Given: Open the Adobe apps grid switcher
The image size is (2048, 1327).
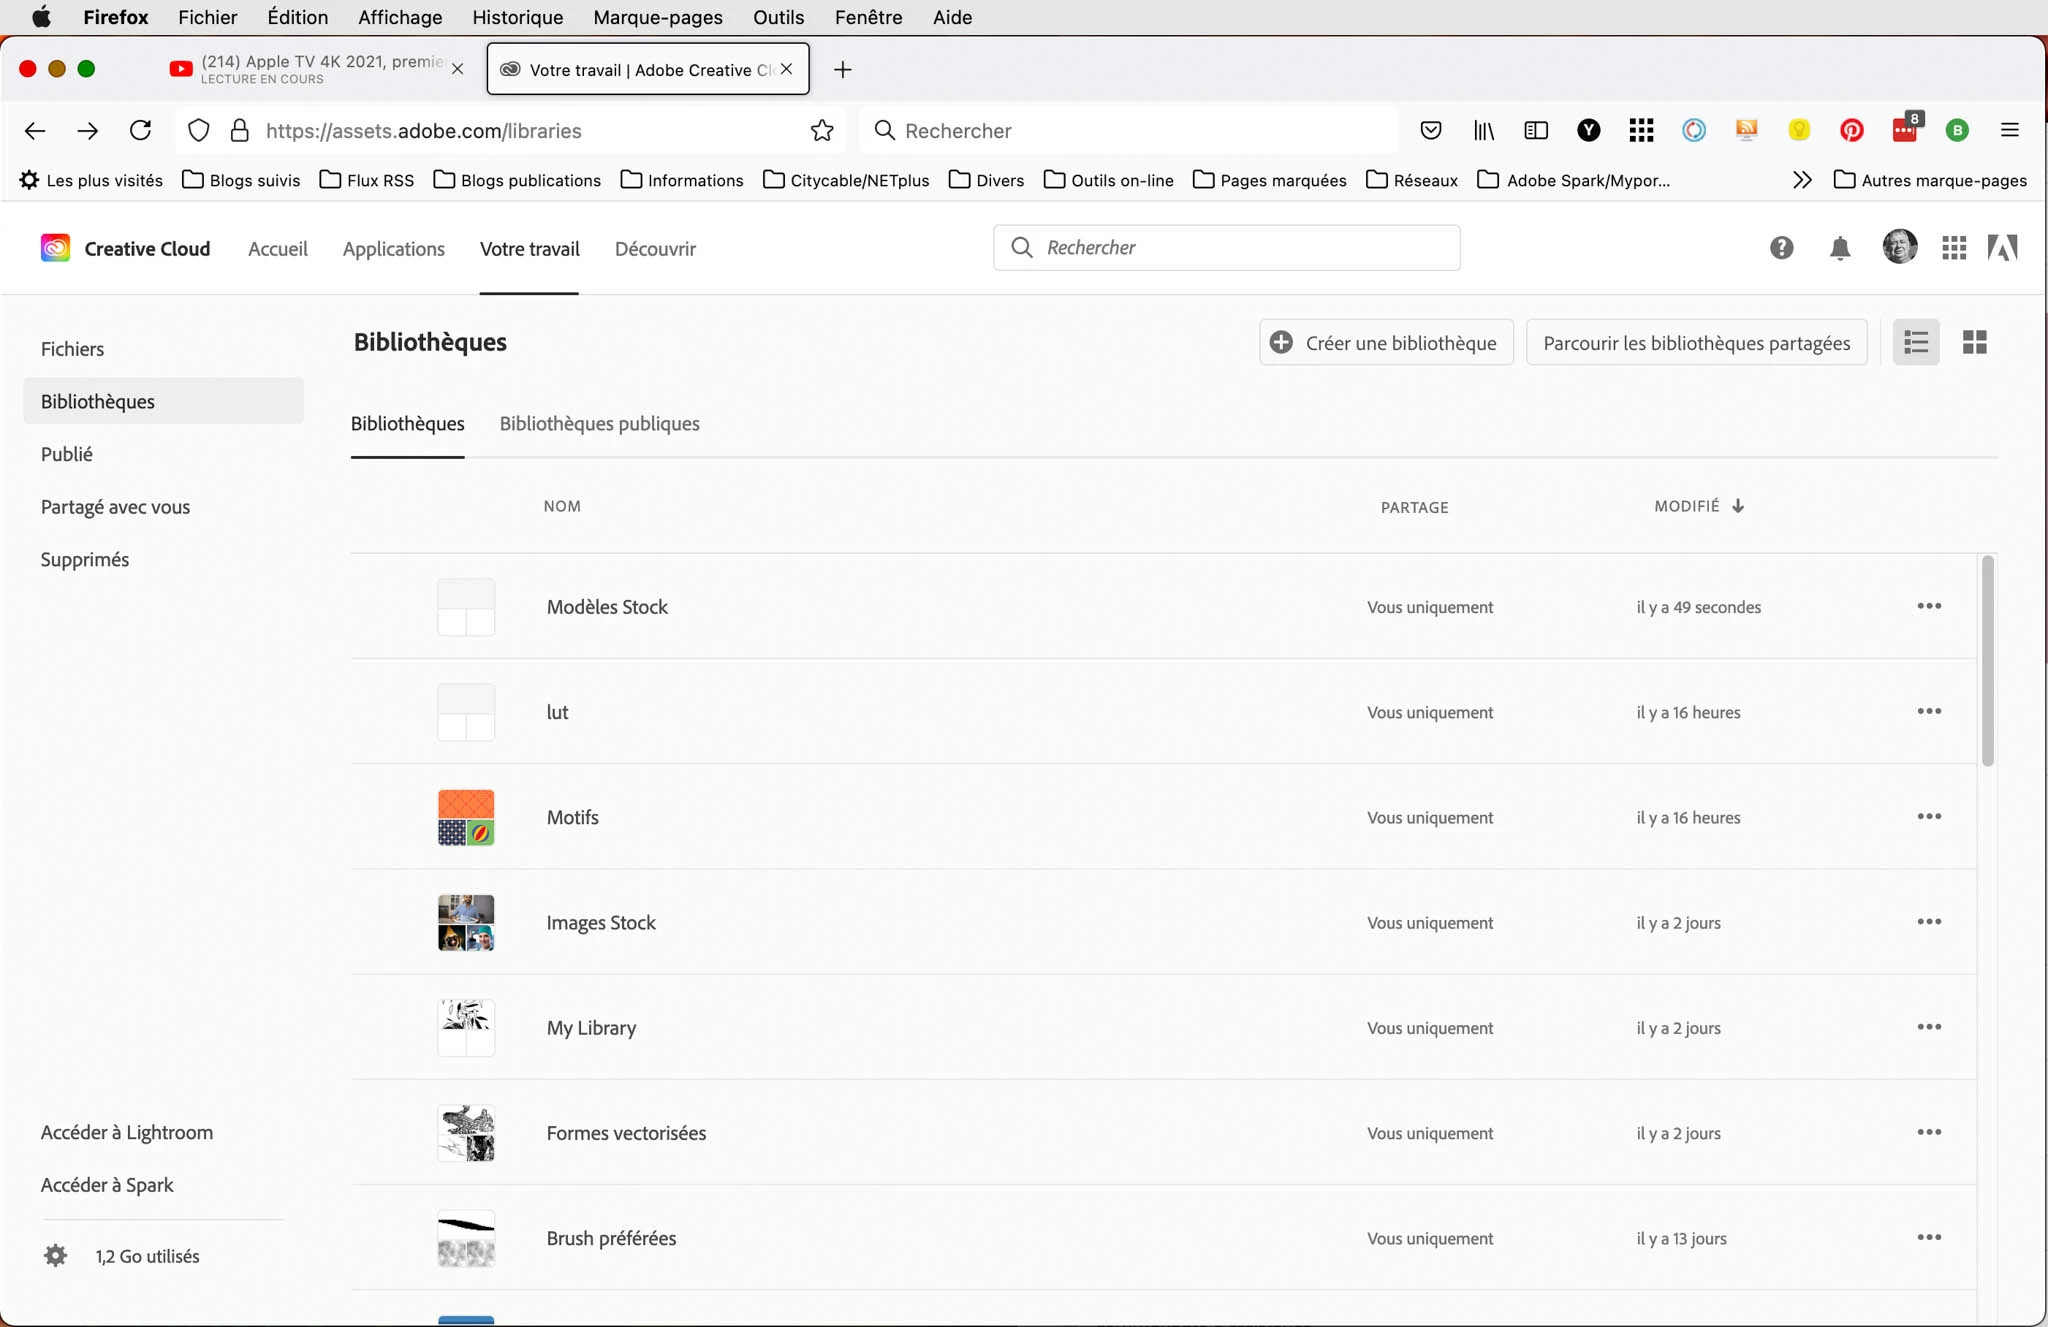Looking at the screenshot, I should [x=1954, y=248].
